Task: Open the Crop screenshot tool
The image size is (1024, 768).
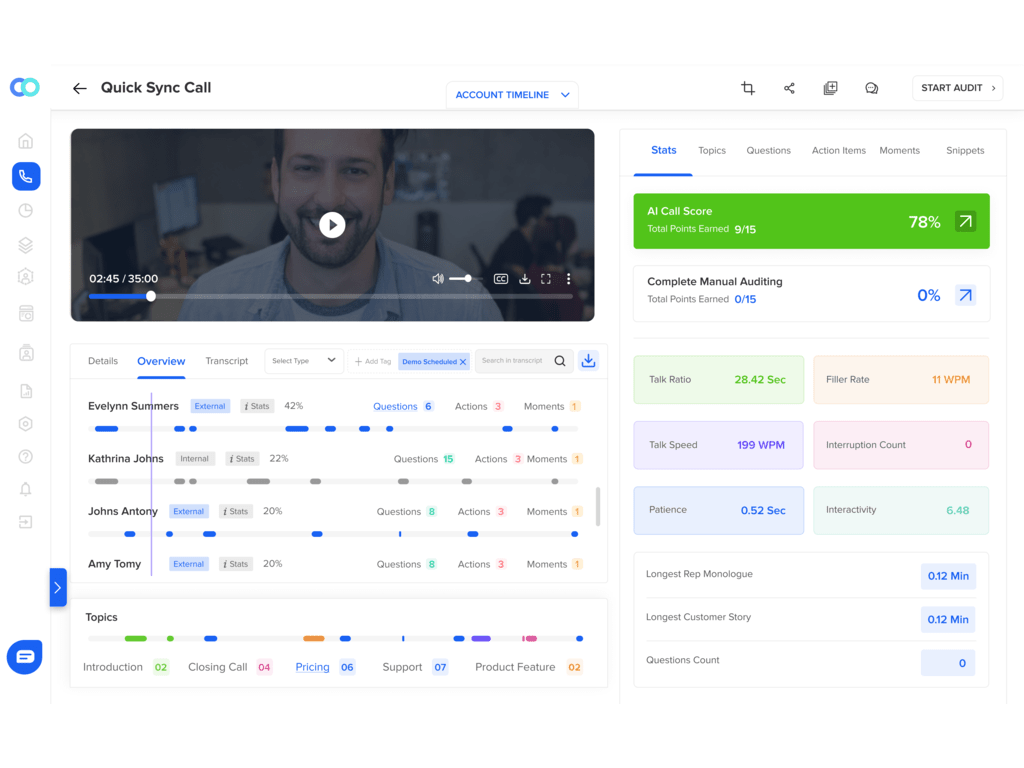Action: 747,88
